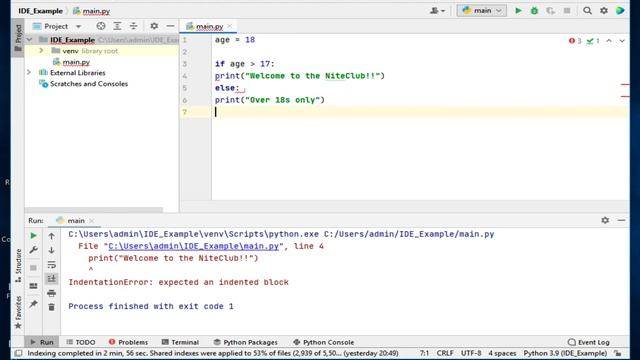640x360 pixels.
Task: Open Python Packages tool window
Action: [245, 342]
